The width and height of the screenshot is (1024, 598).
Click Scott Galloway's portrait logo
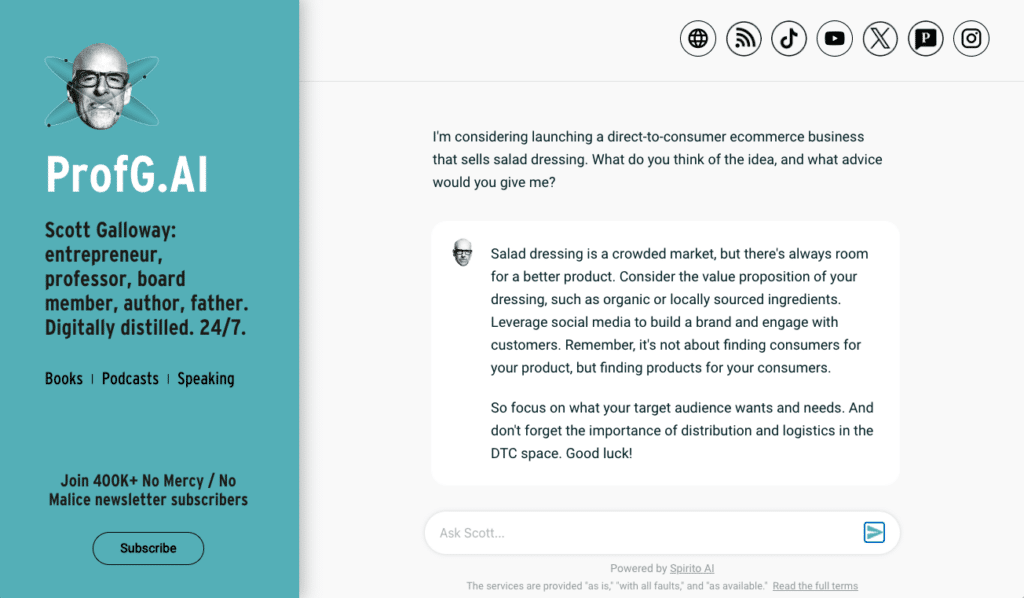point(101,86)
